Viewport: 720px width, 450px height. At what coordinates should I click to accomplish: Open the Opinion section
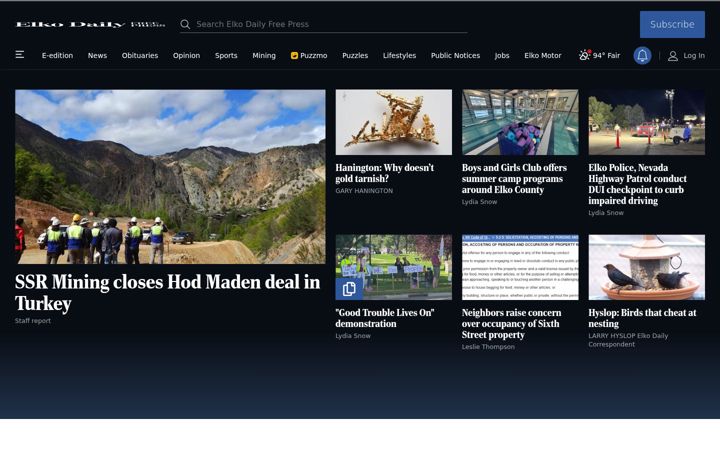point(186,56)
